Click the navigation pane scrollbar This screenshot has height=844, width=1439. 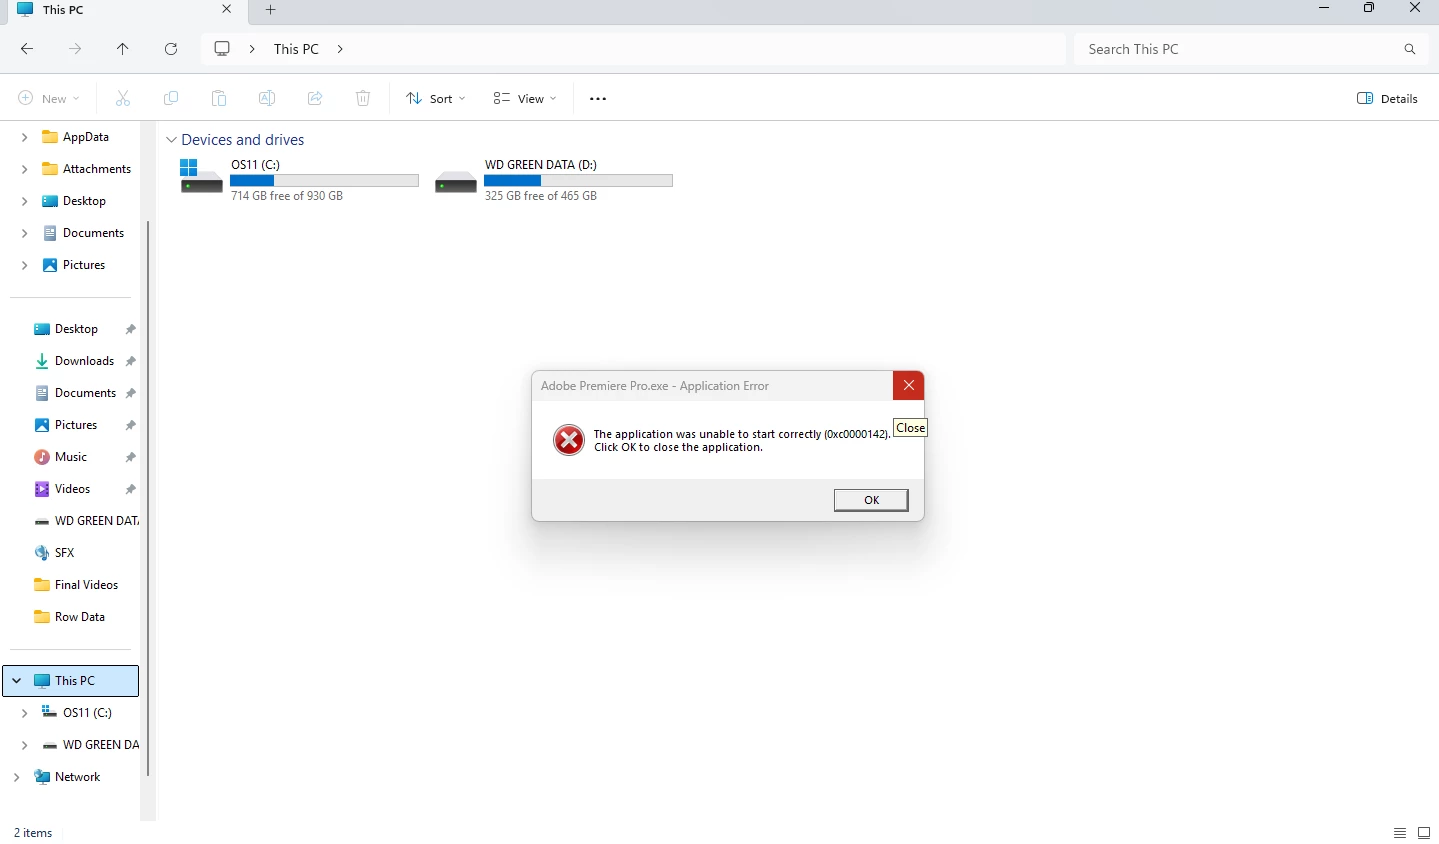pos(148,498)
